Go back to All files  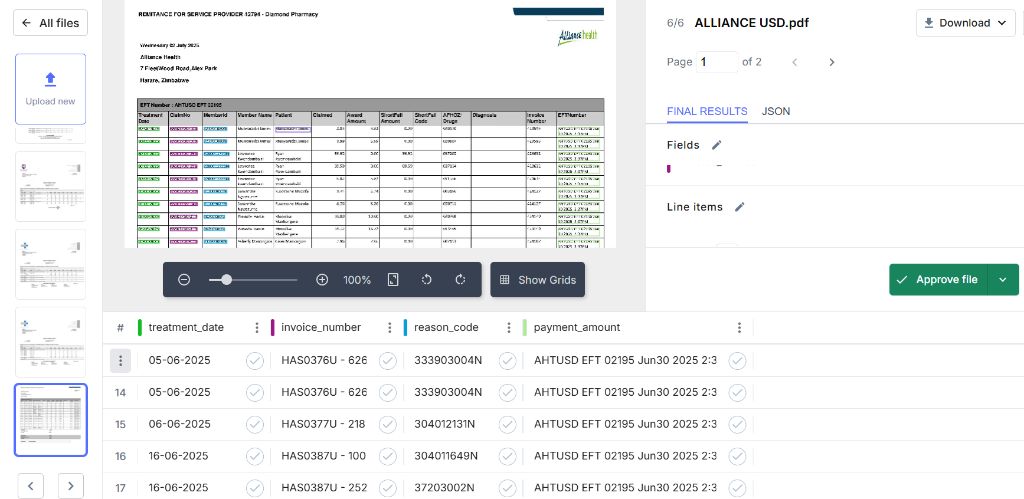click(x=50, y=23)
